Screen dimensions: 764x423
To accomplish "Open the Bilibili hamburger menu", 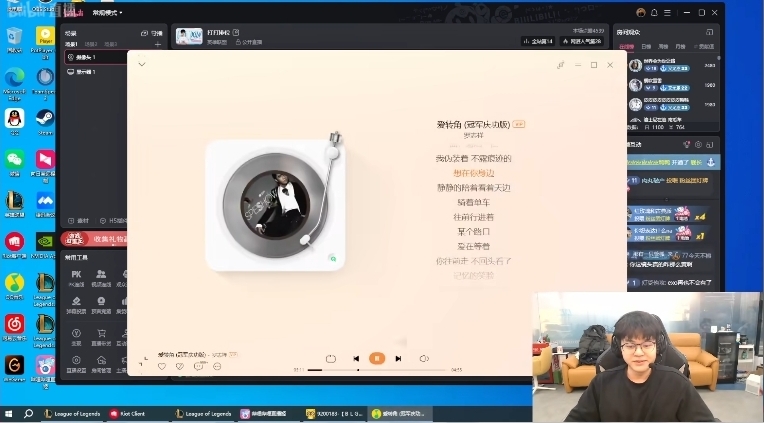I will (669, 13).
